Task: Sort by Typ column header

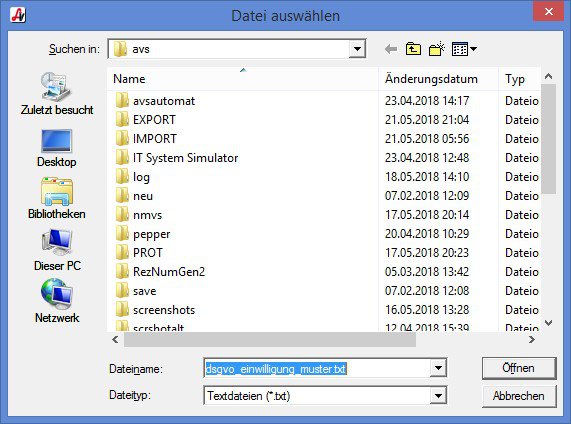Action: pyautogui.click(x=520, y=79)
